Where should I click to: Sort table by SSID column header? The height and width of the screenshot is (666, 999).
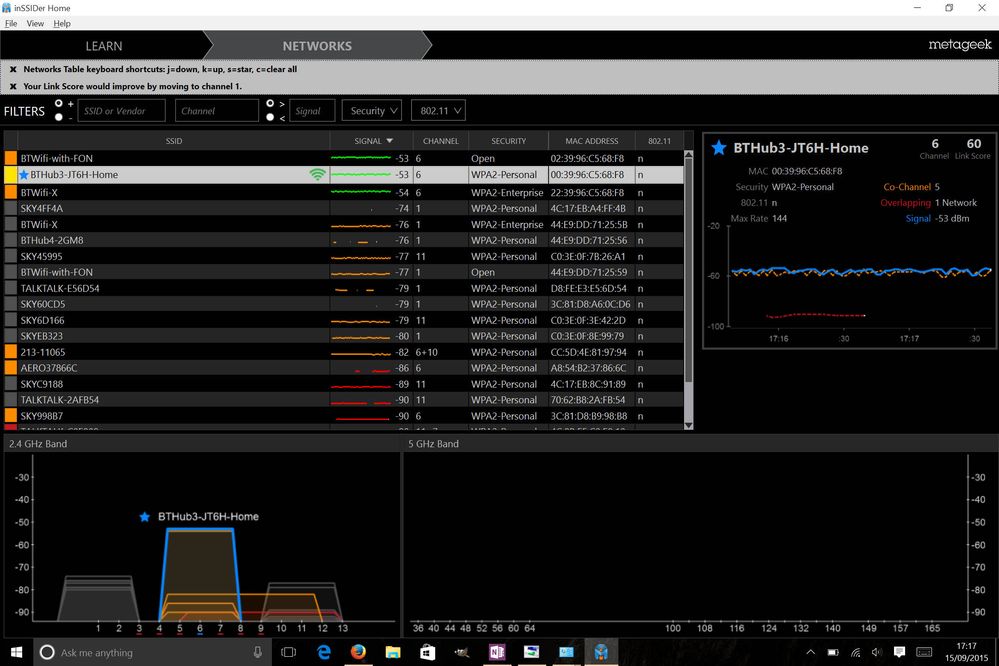[173, 141]
